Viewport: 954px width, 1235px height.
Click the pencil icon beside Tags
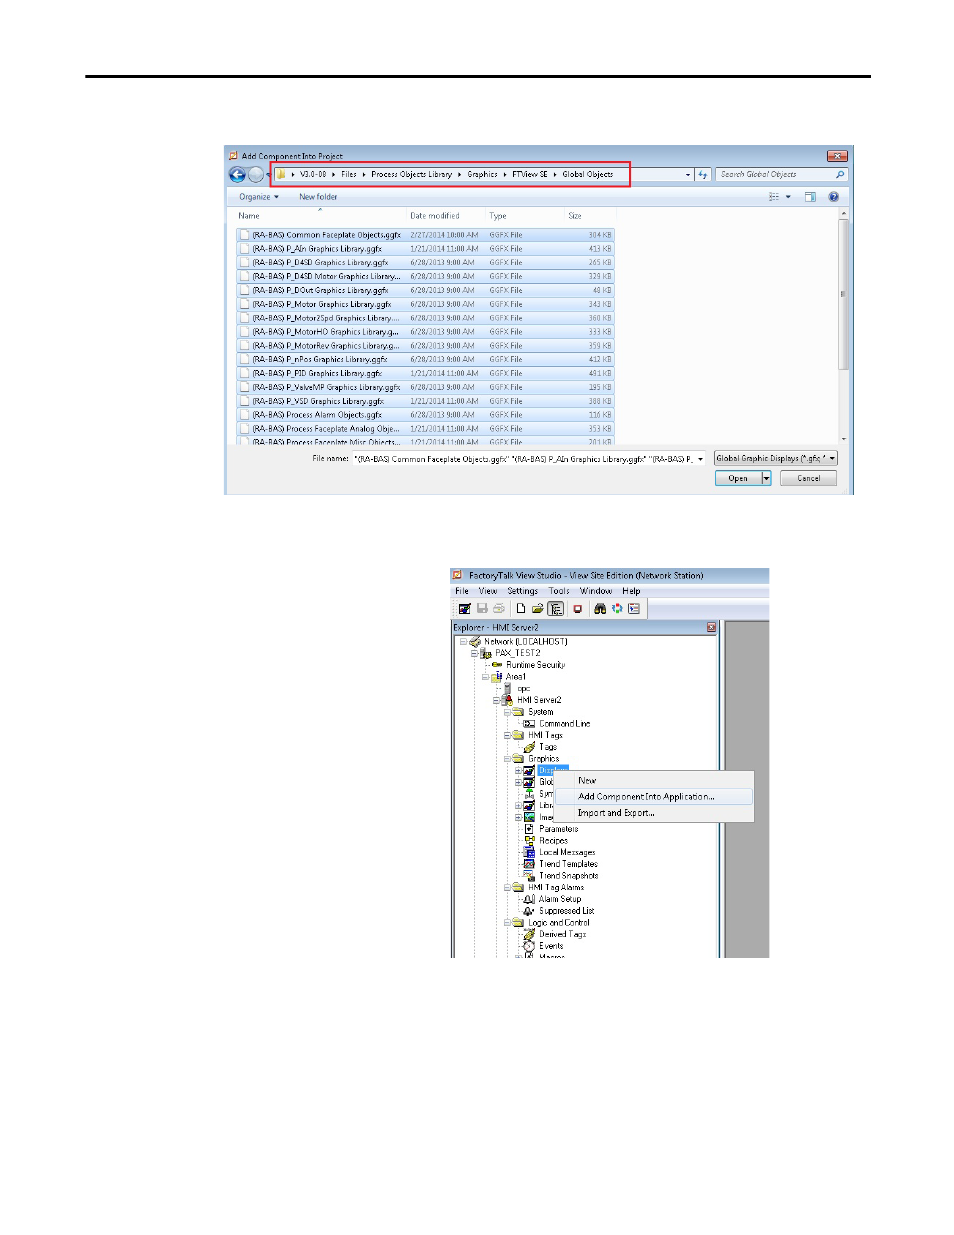tap(530, 747)
